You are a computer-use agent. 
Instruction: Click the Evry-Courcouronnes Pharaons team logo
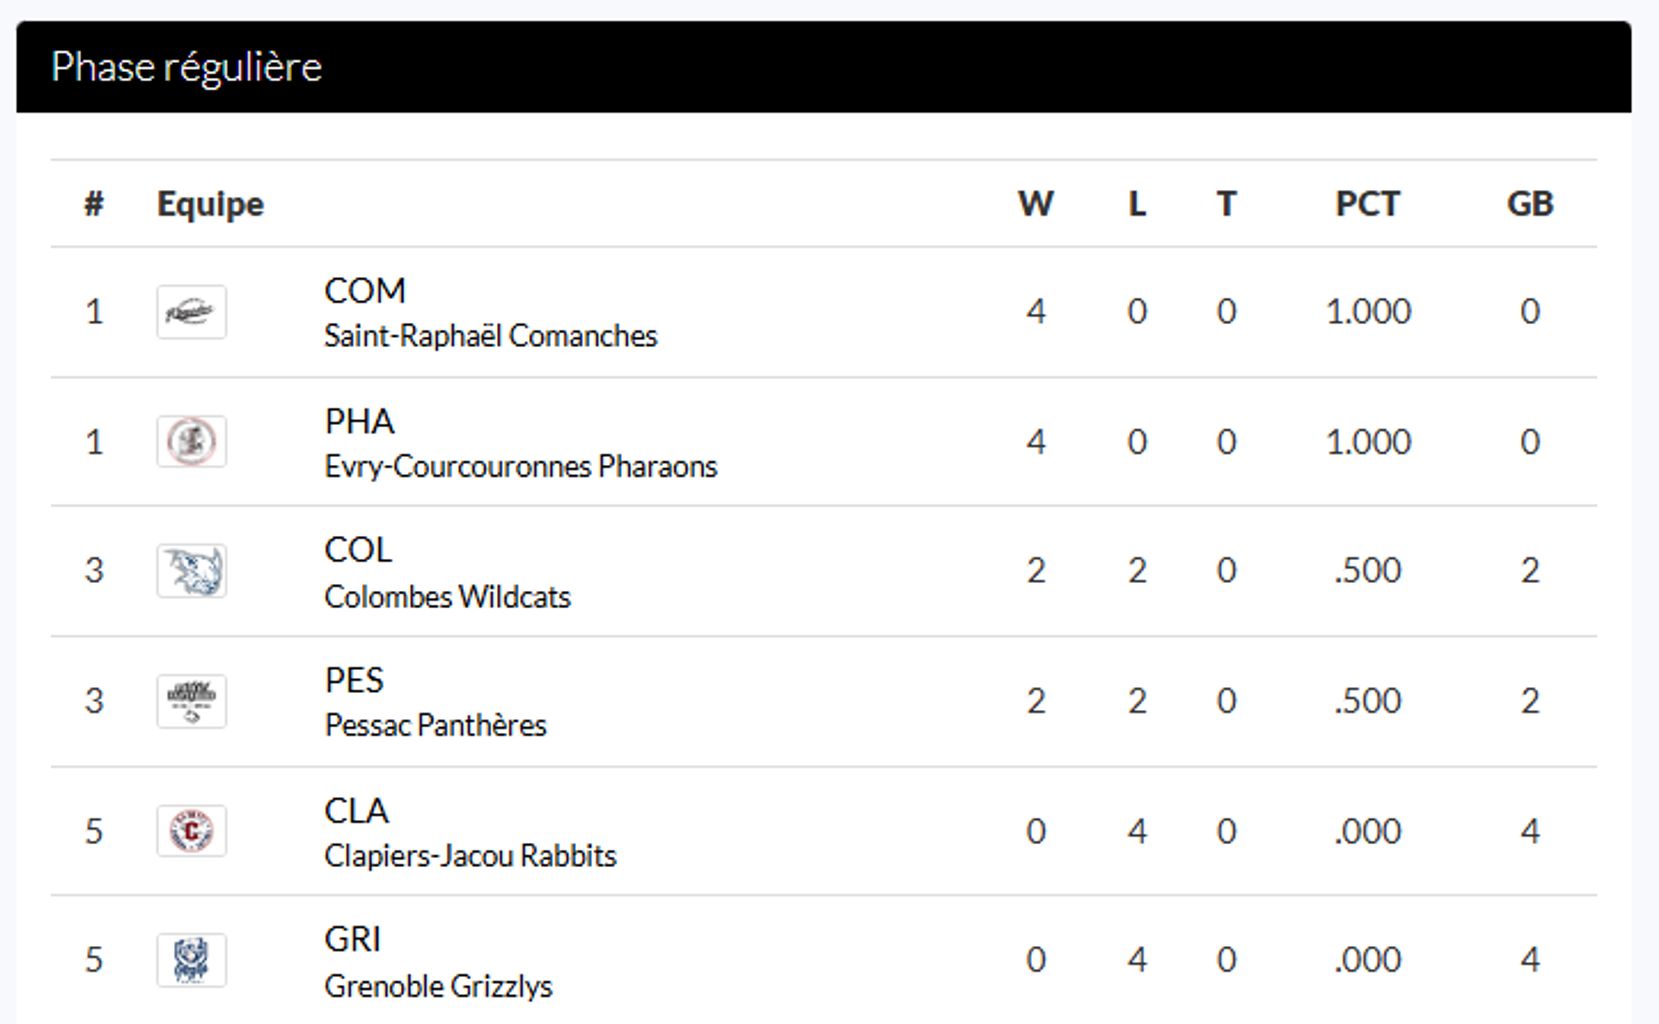191,442
